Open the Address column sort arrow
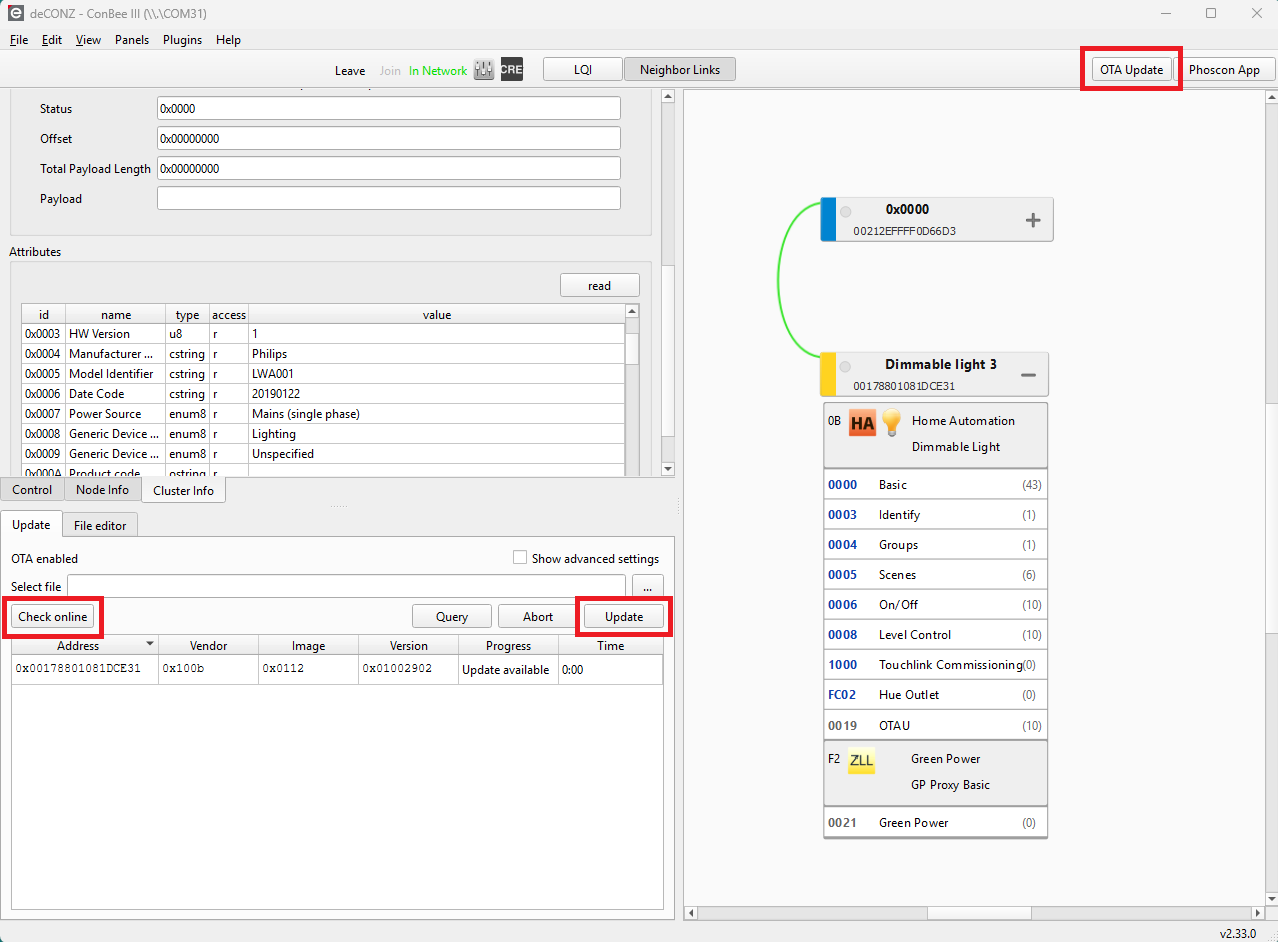This screenshot has width=1278, height=942. click(150, 645)
